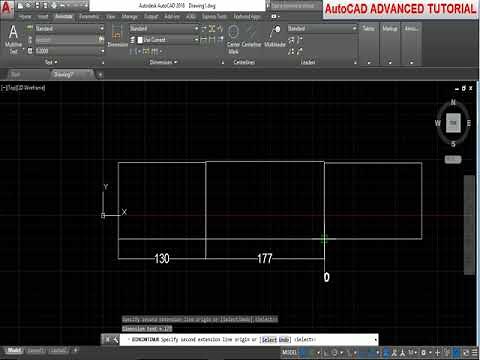Add a new drawing tab

(x=100, y=75)
